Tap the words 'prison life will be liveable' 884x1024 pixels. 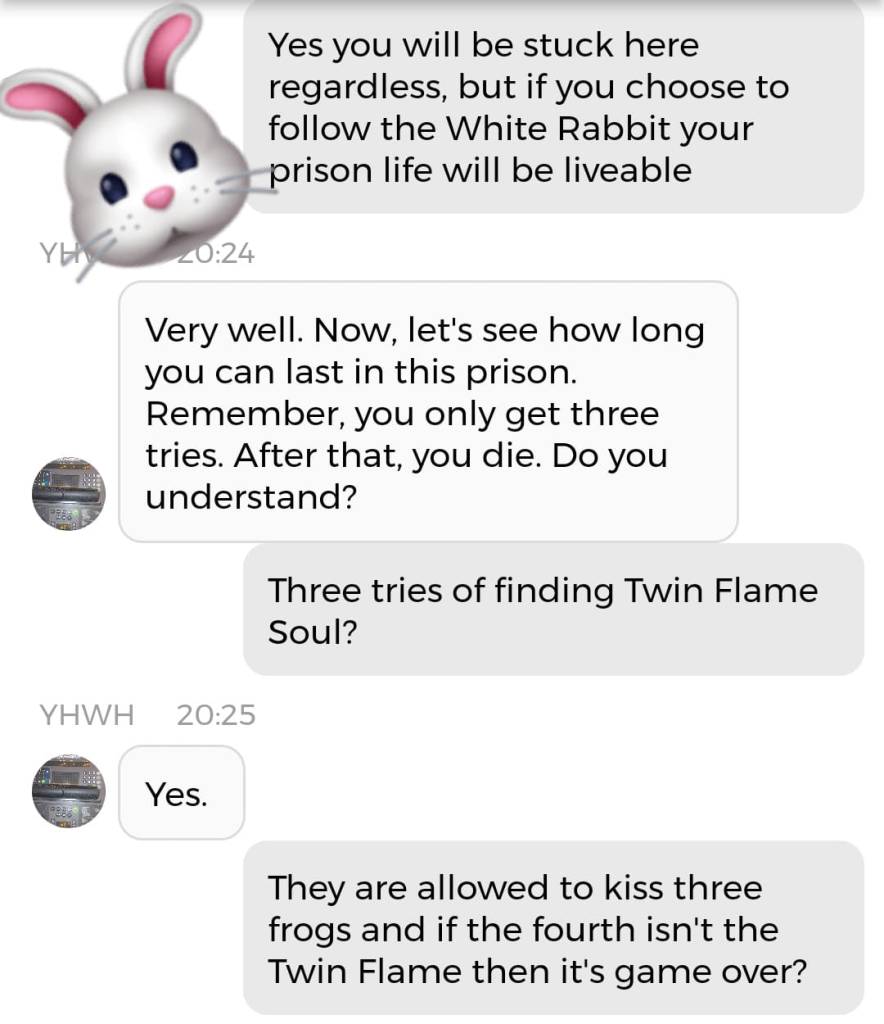[x=480, y=171]
